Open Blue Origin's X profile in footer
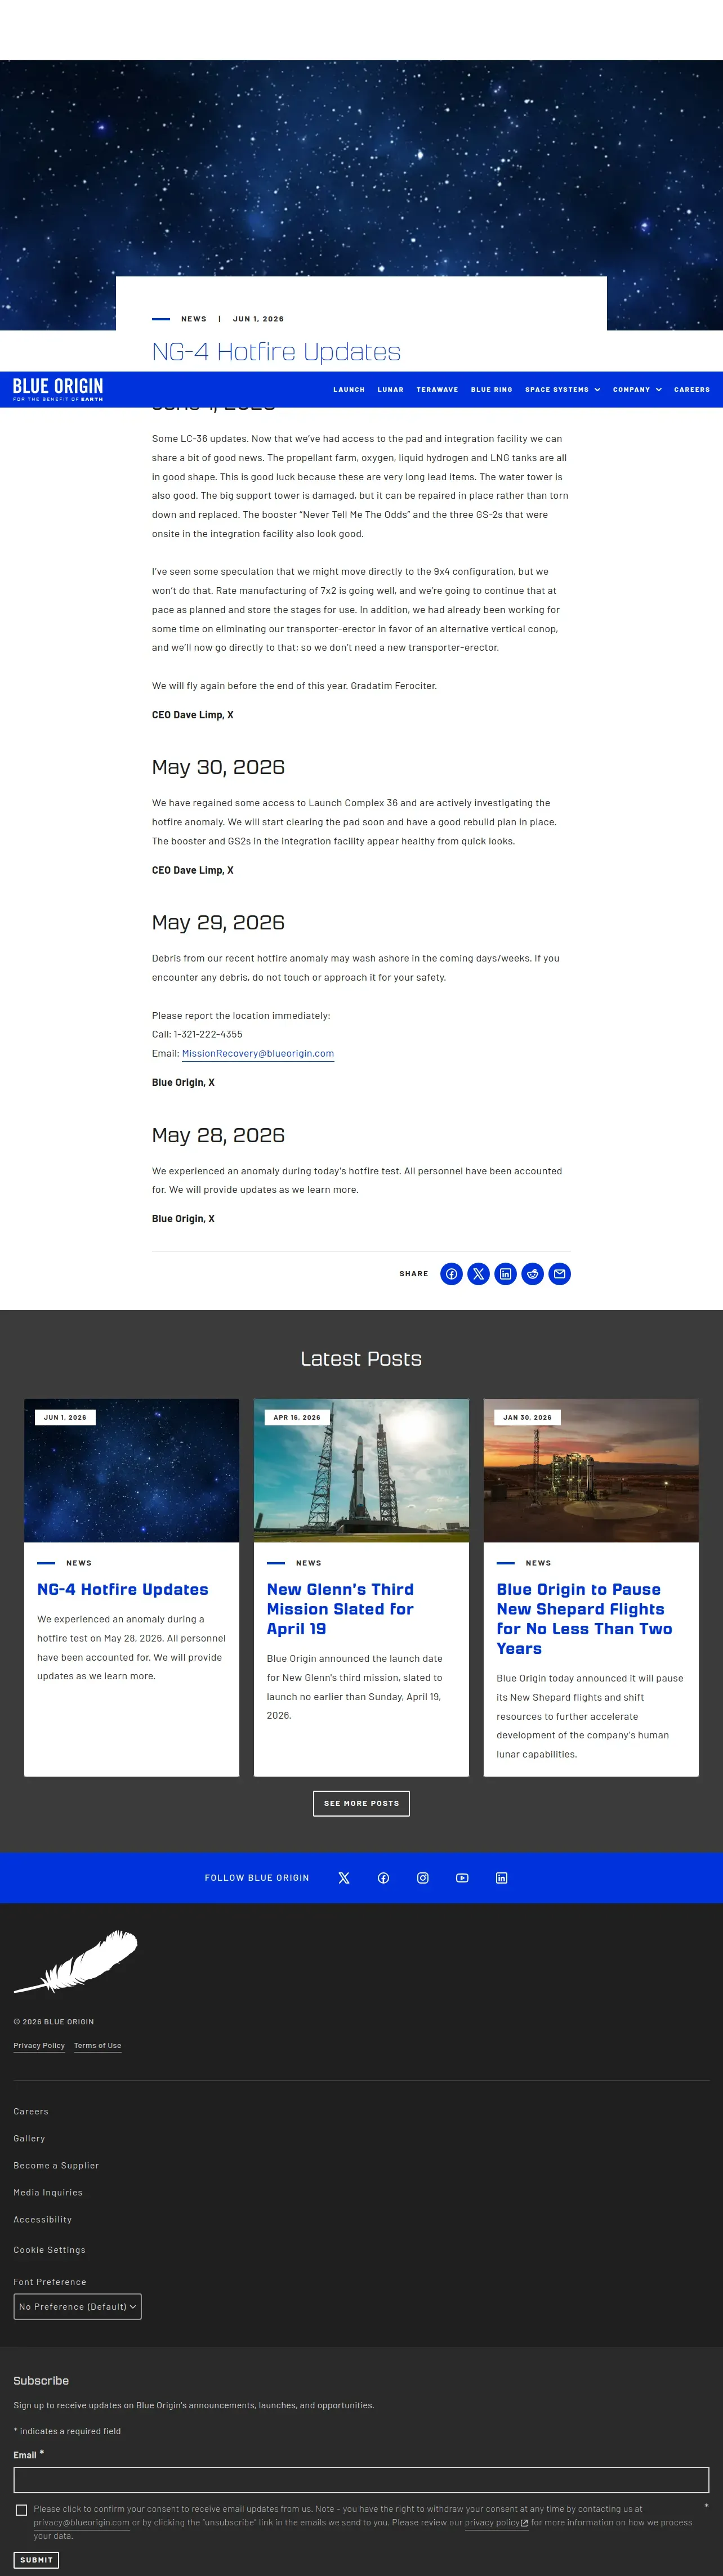 coord(344,1878)
